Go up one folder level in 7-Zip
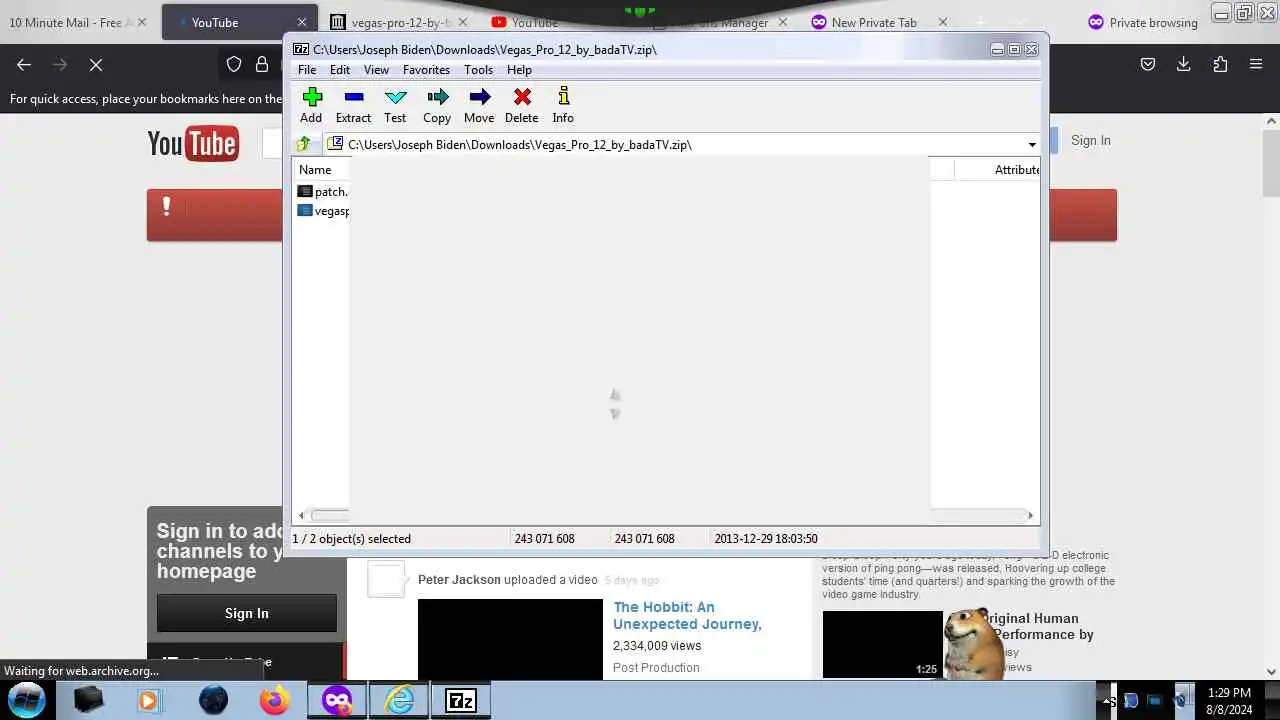1280x720 pixels. [304, 144]
